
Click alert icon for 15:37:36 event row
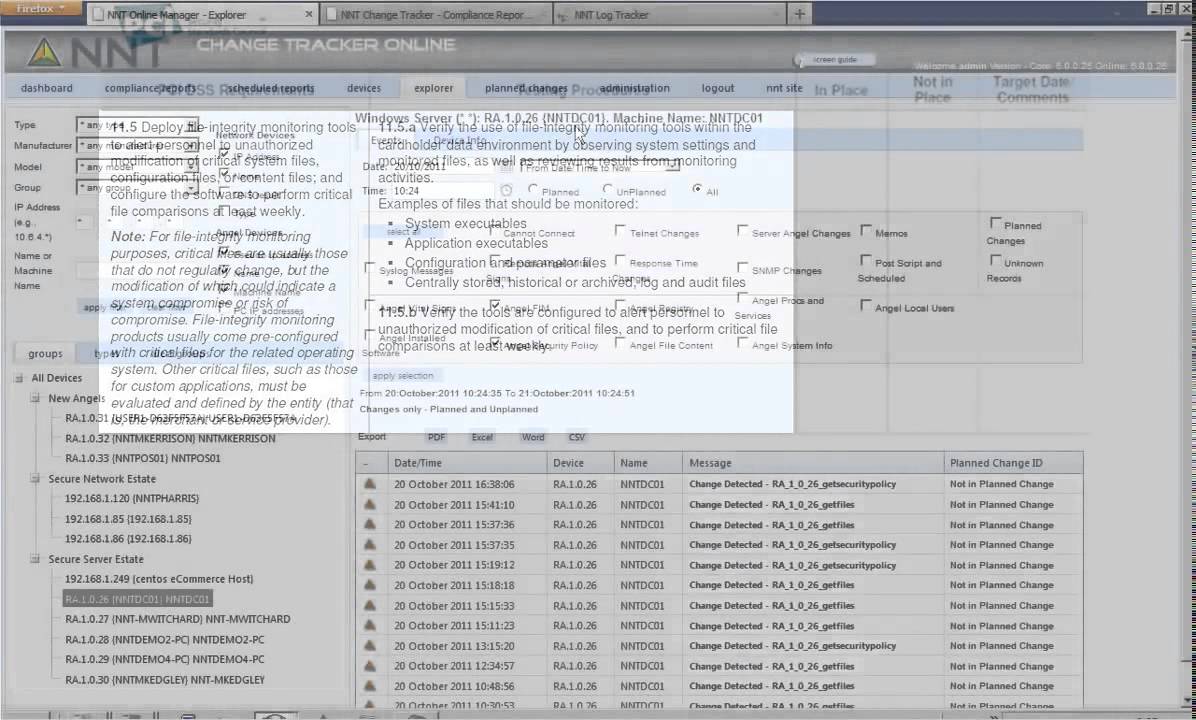pos(370,525)
